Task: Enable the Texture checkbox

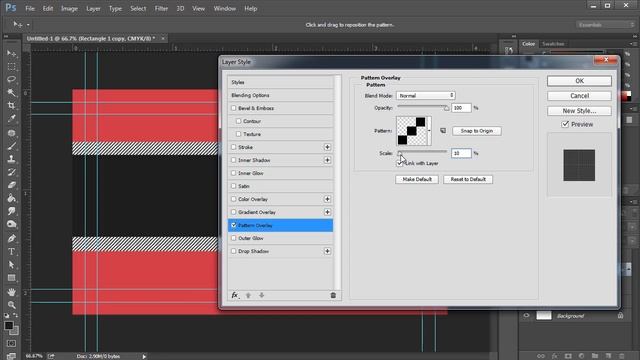Action: (x=238, y=134)
